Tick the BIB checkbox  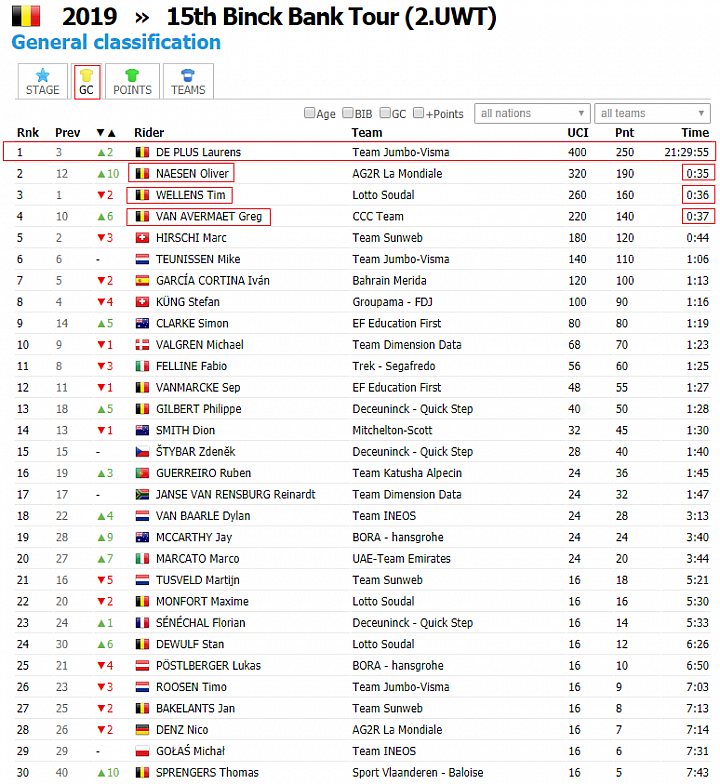coord(348,113)
